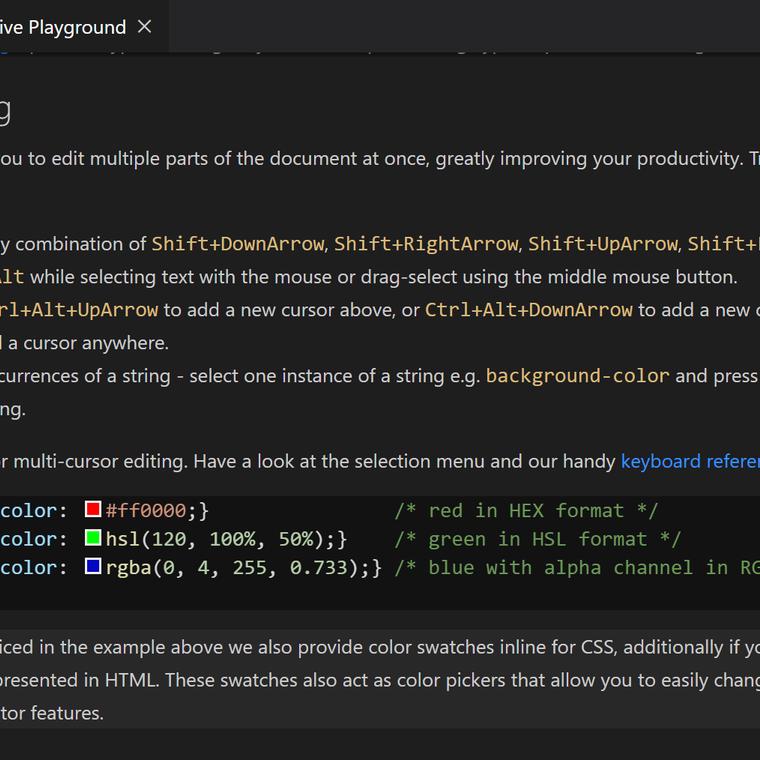The width and height of the screenshot is (760, 760).
Task: Click the Shift+UpArrow keybinding text
Action: click(x=602, y=244)
